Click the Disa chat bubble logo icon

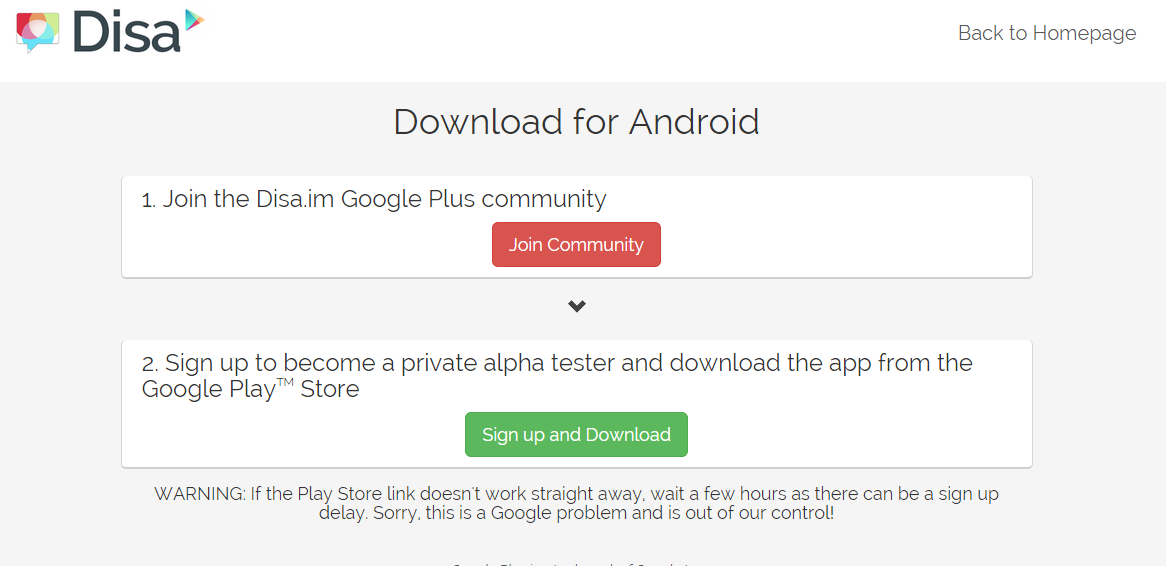(x=37, y=33)
